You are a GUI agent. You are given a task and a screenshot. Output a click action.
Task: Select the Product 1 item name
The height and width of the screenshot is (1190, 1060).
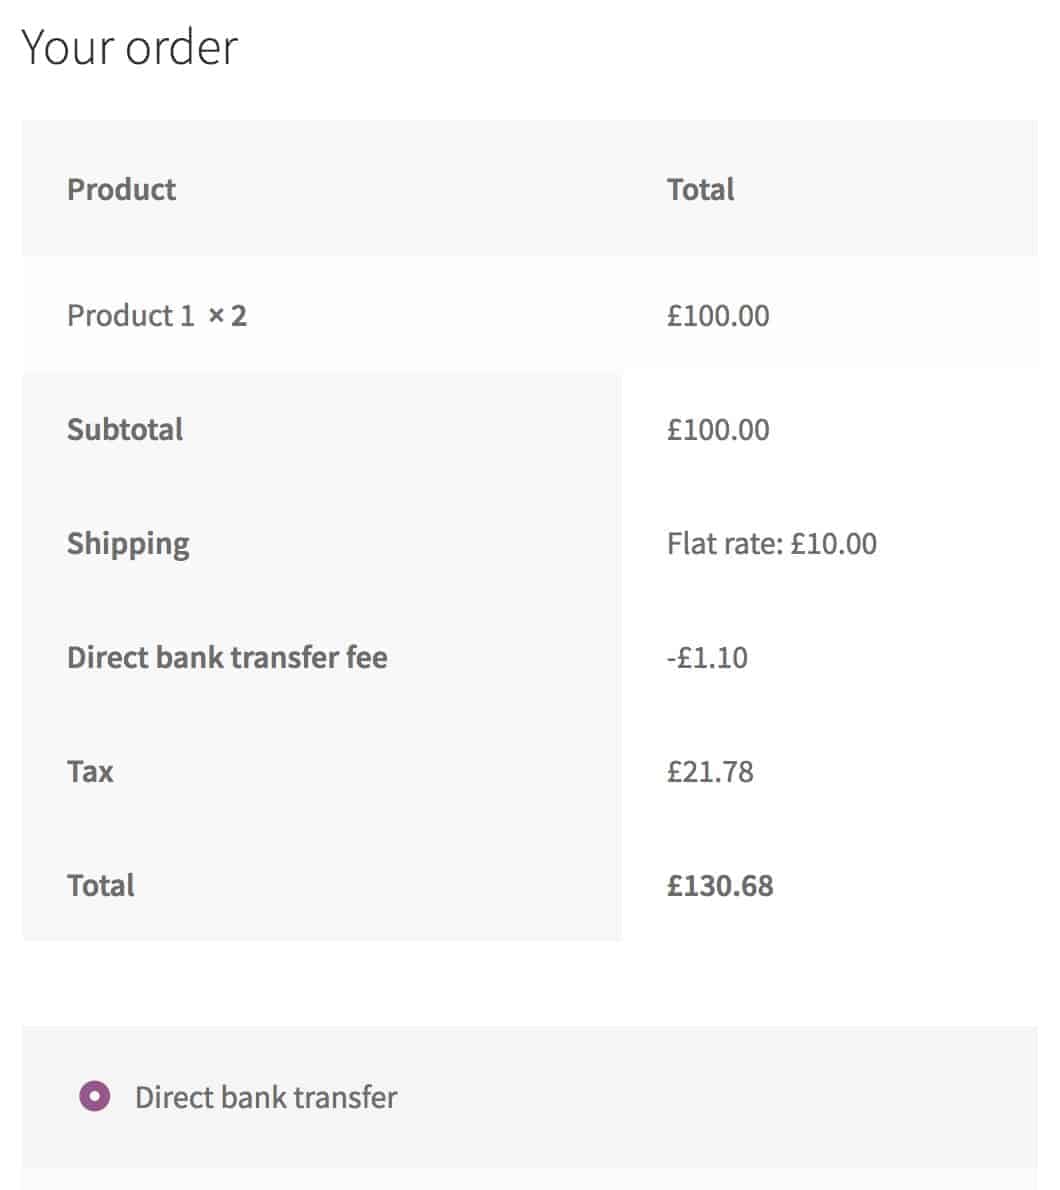point(131,315)
